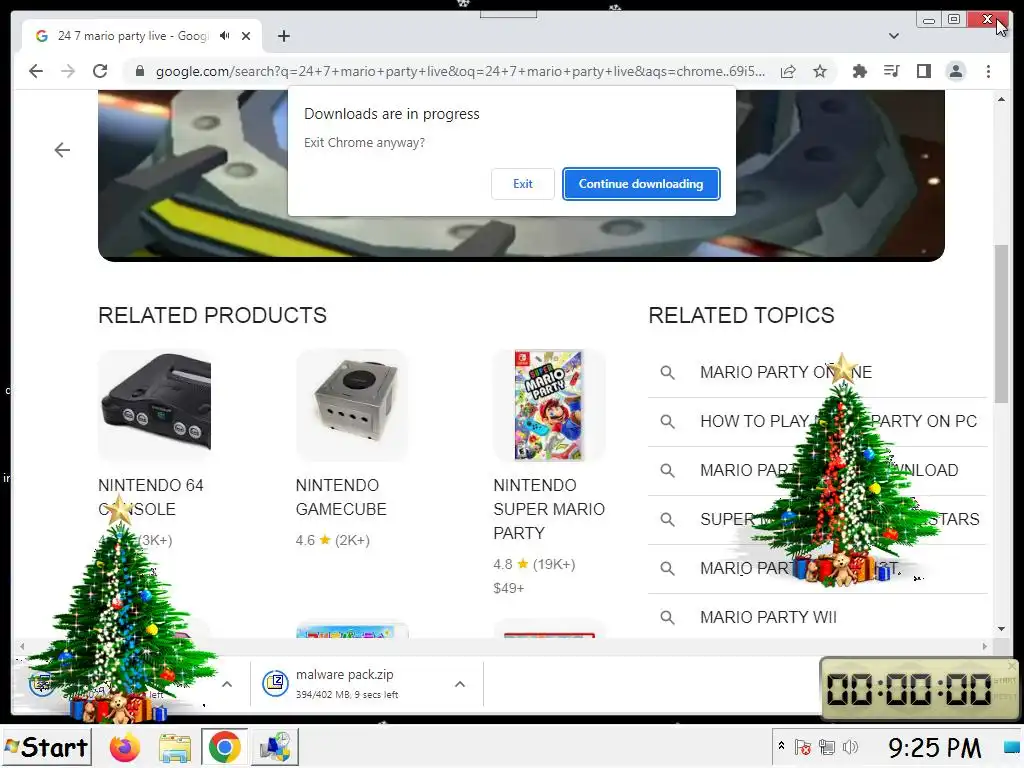Click the 00:00:00 timer display

pyautogui.click(x=908, y=689)
